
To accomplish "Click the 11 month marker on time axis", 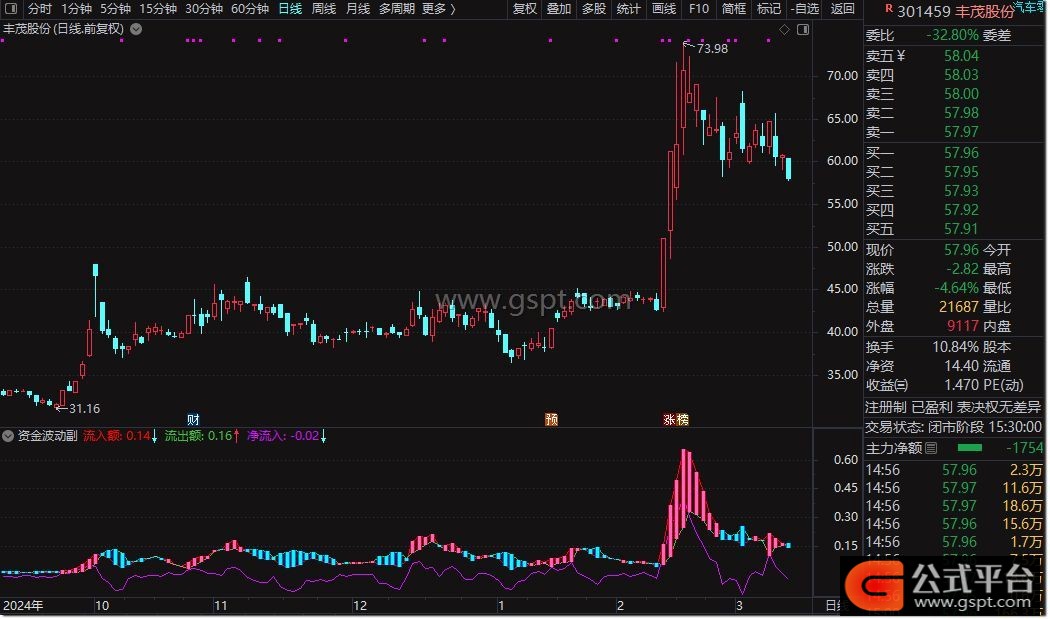I will pyautogui.click(x=220, y=606).
